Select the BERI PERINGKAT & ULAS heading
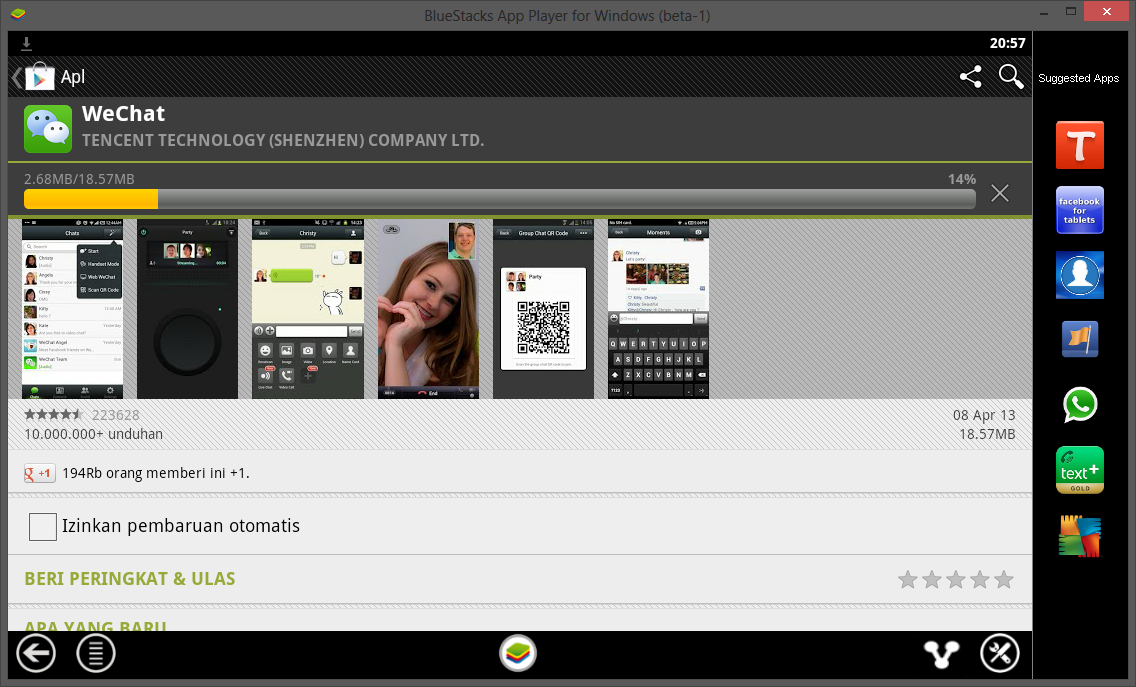Screen dimensions: 1136x687 click(130, 579)
